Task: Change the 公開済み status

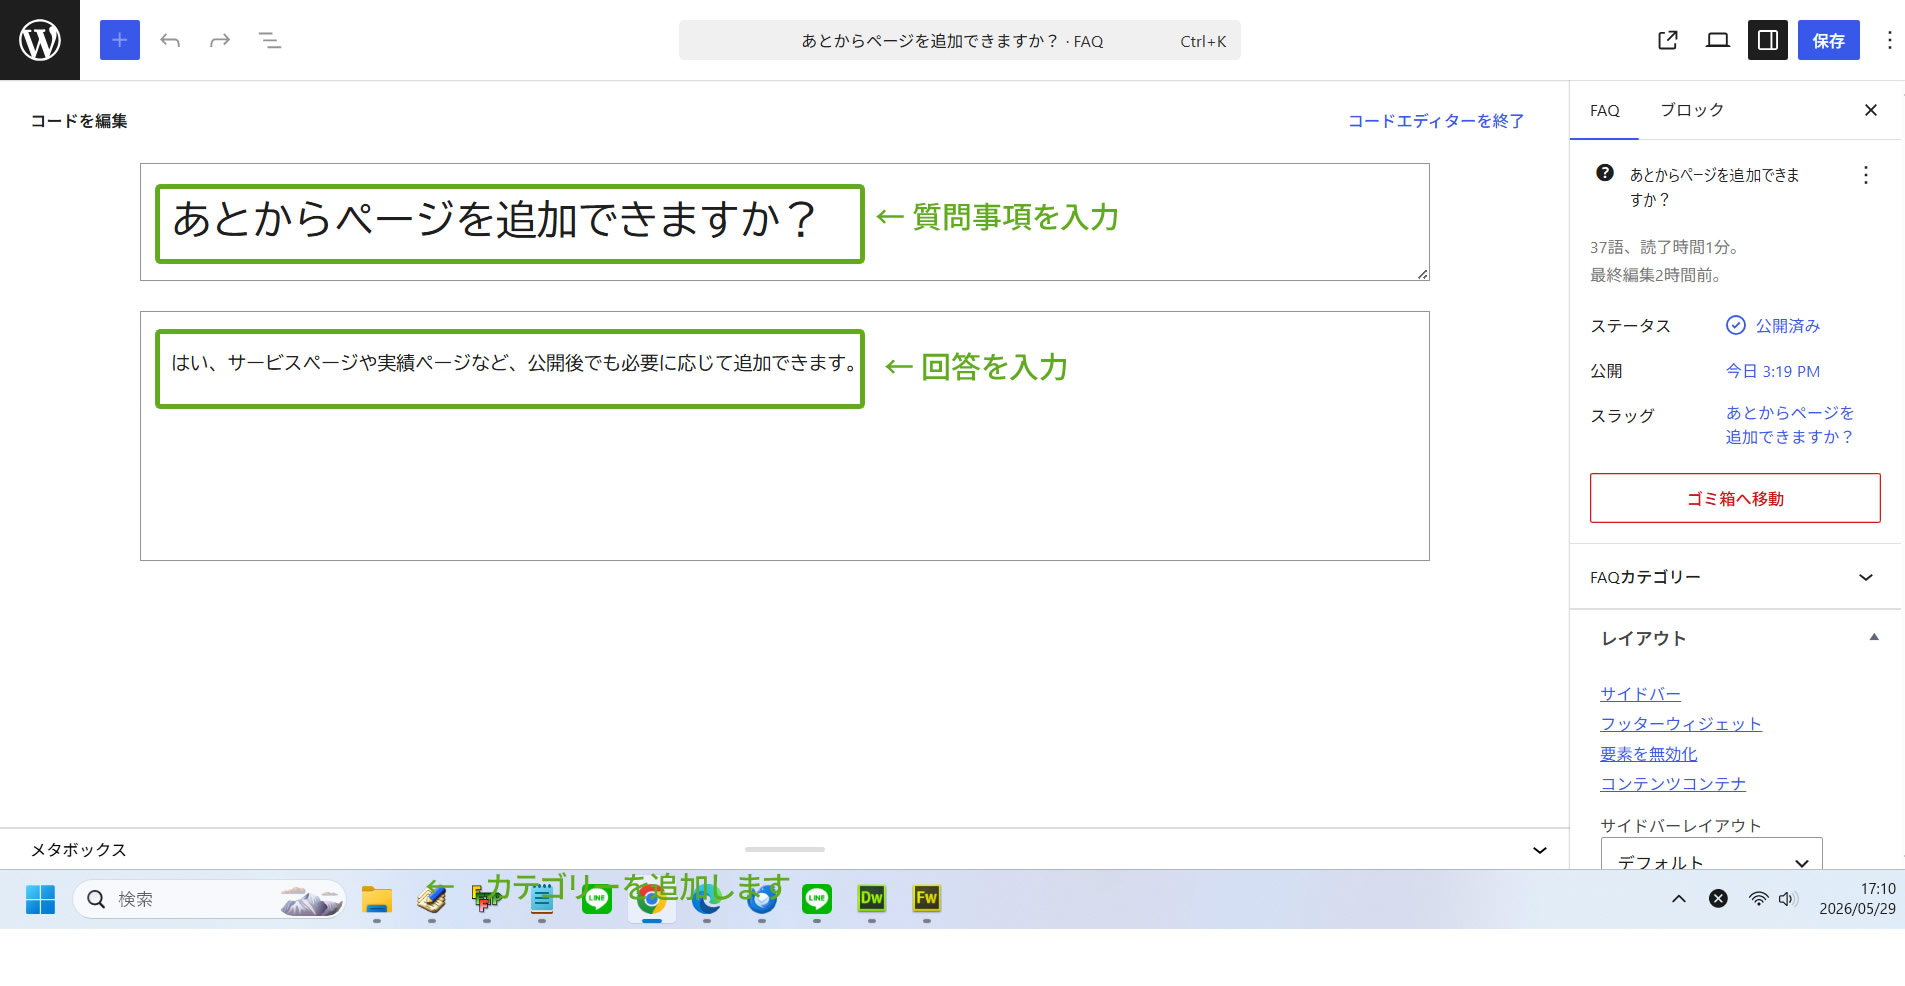Action: 1773,326
